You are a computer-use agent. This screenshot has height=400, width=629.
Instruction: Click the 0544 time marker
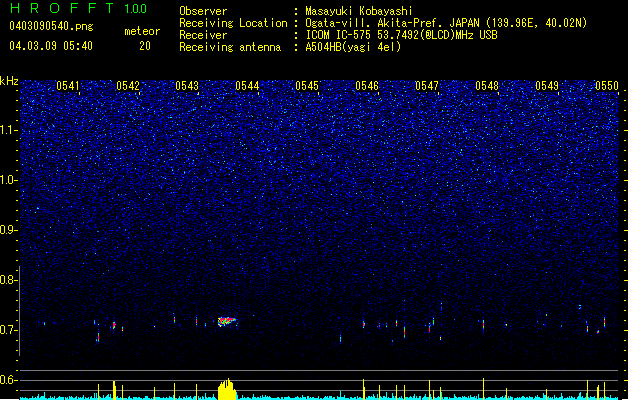pyautogui.click(x=247, y=86)
